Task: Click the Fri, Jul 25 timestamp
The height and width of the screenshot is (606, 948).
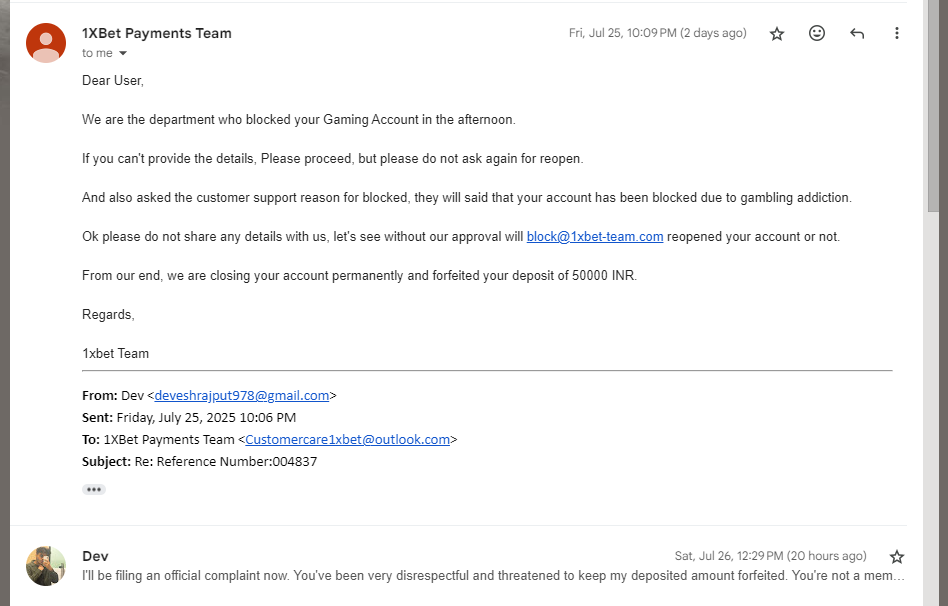Action: click(x=658, y=33)
